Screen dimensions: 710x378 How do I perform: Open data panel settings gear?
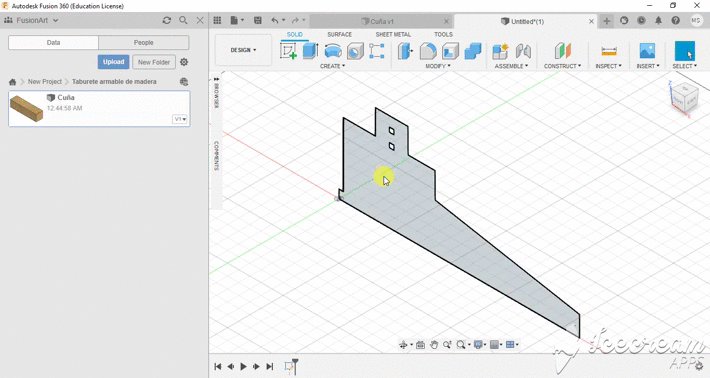point(184,62)
